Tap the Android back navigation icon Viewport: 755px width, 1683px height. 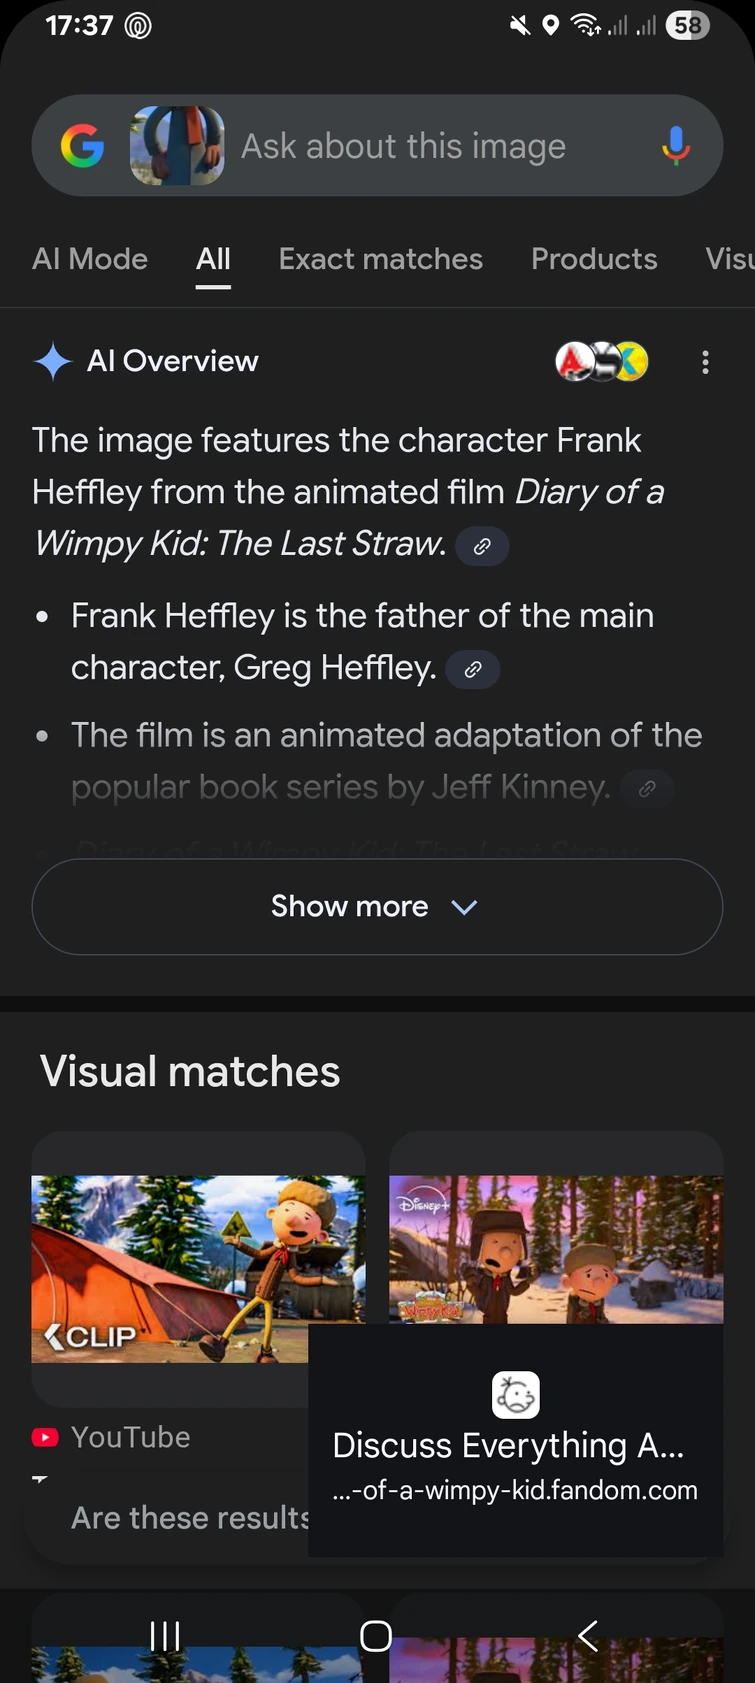[x=588, y=1636]
